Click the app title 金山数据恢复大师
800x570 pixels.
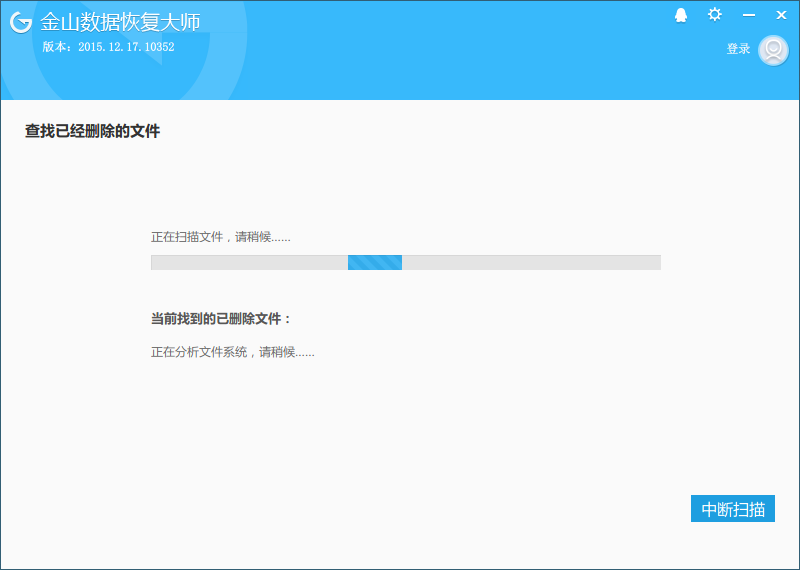(x=120, y=22)
